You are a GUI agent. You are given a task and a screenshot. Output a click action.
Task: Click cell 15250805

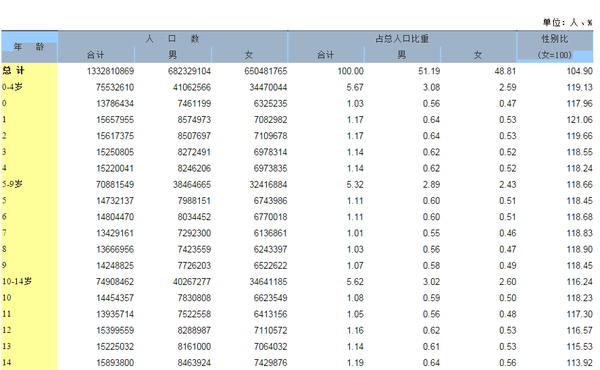[115, 152]
